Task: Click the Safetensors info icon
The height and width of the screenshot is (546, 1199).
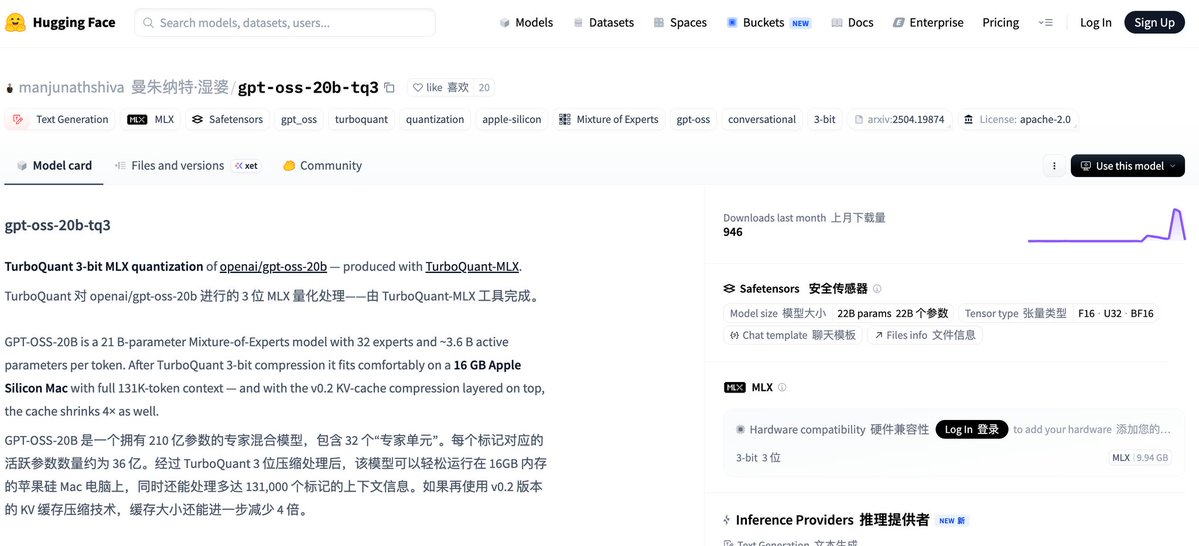Action: pyautogui.click(x=877, y=289)
